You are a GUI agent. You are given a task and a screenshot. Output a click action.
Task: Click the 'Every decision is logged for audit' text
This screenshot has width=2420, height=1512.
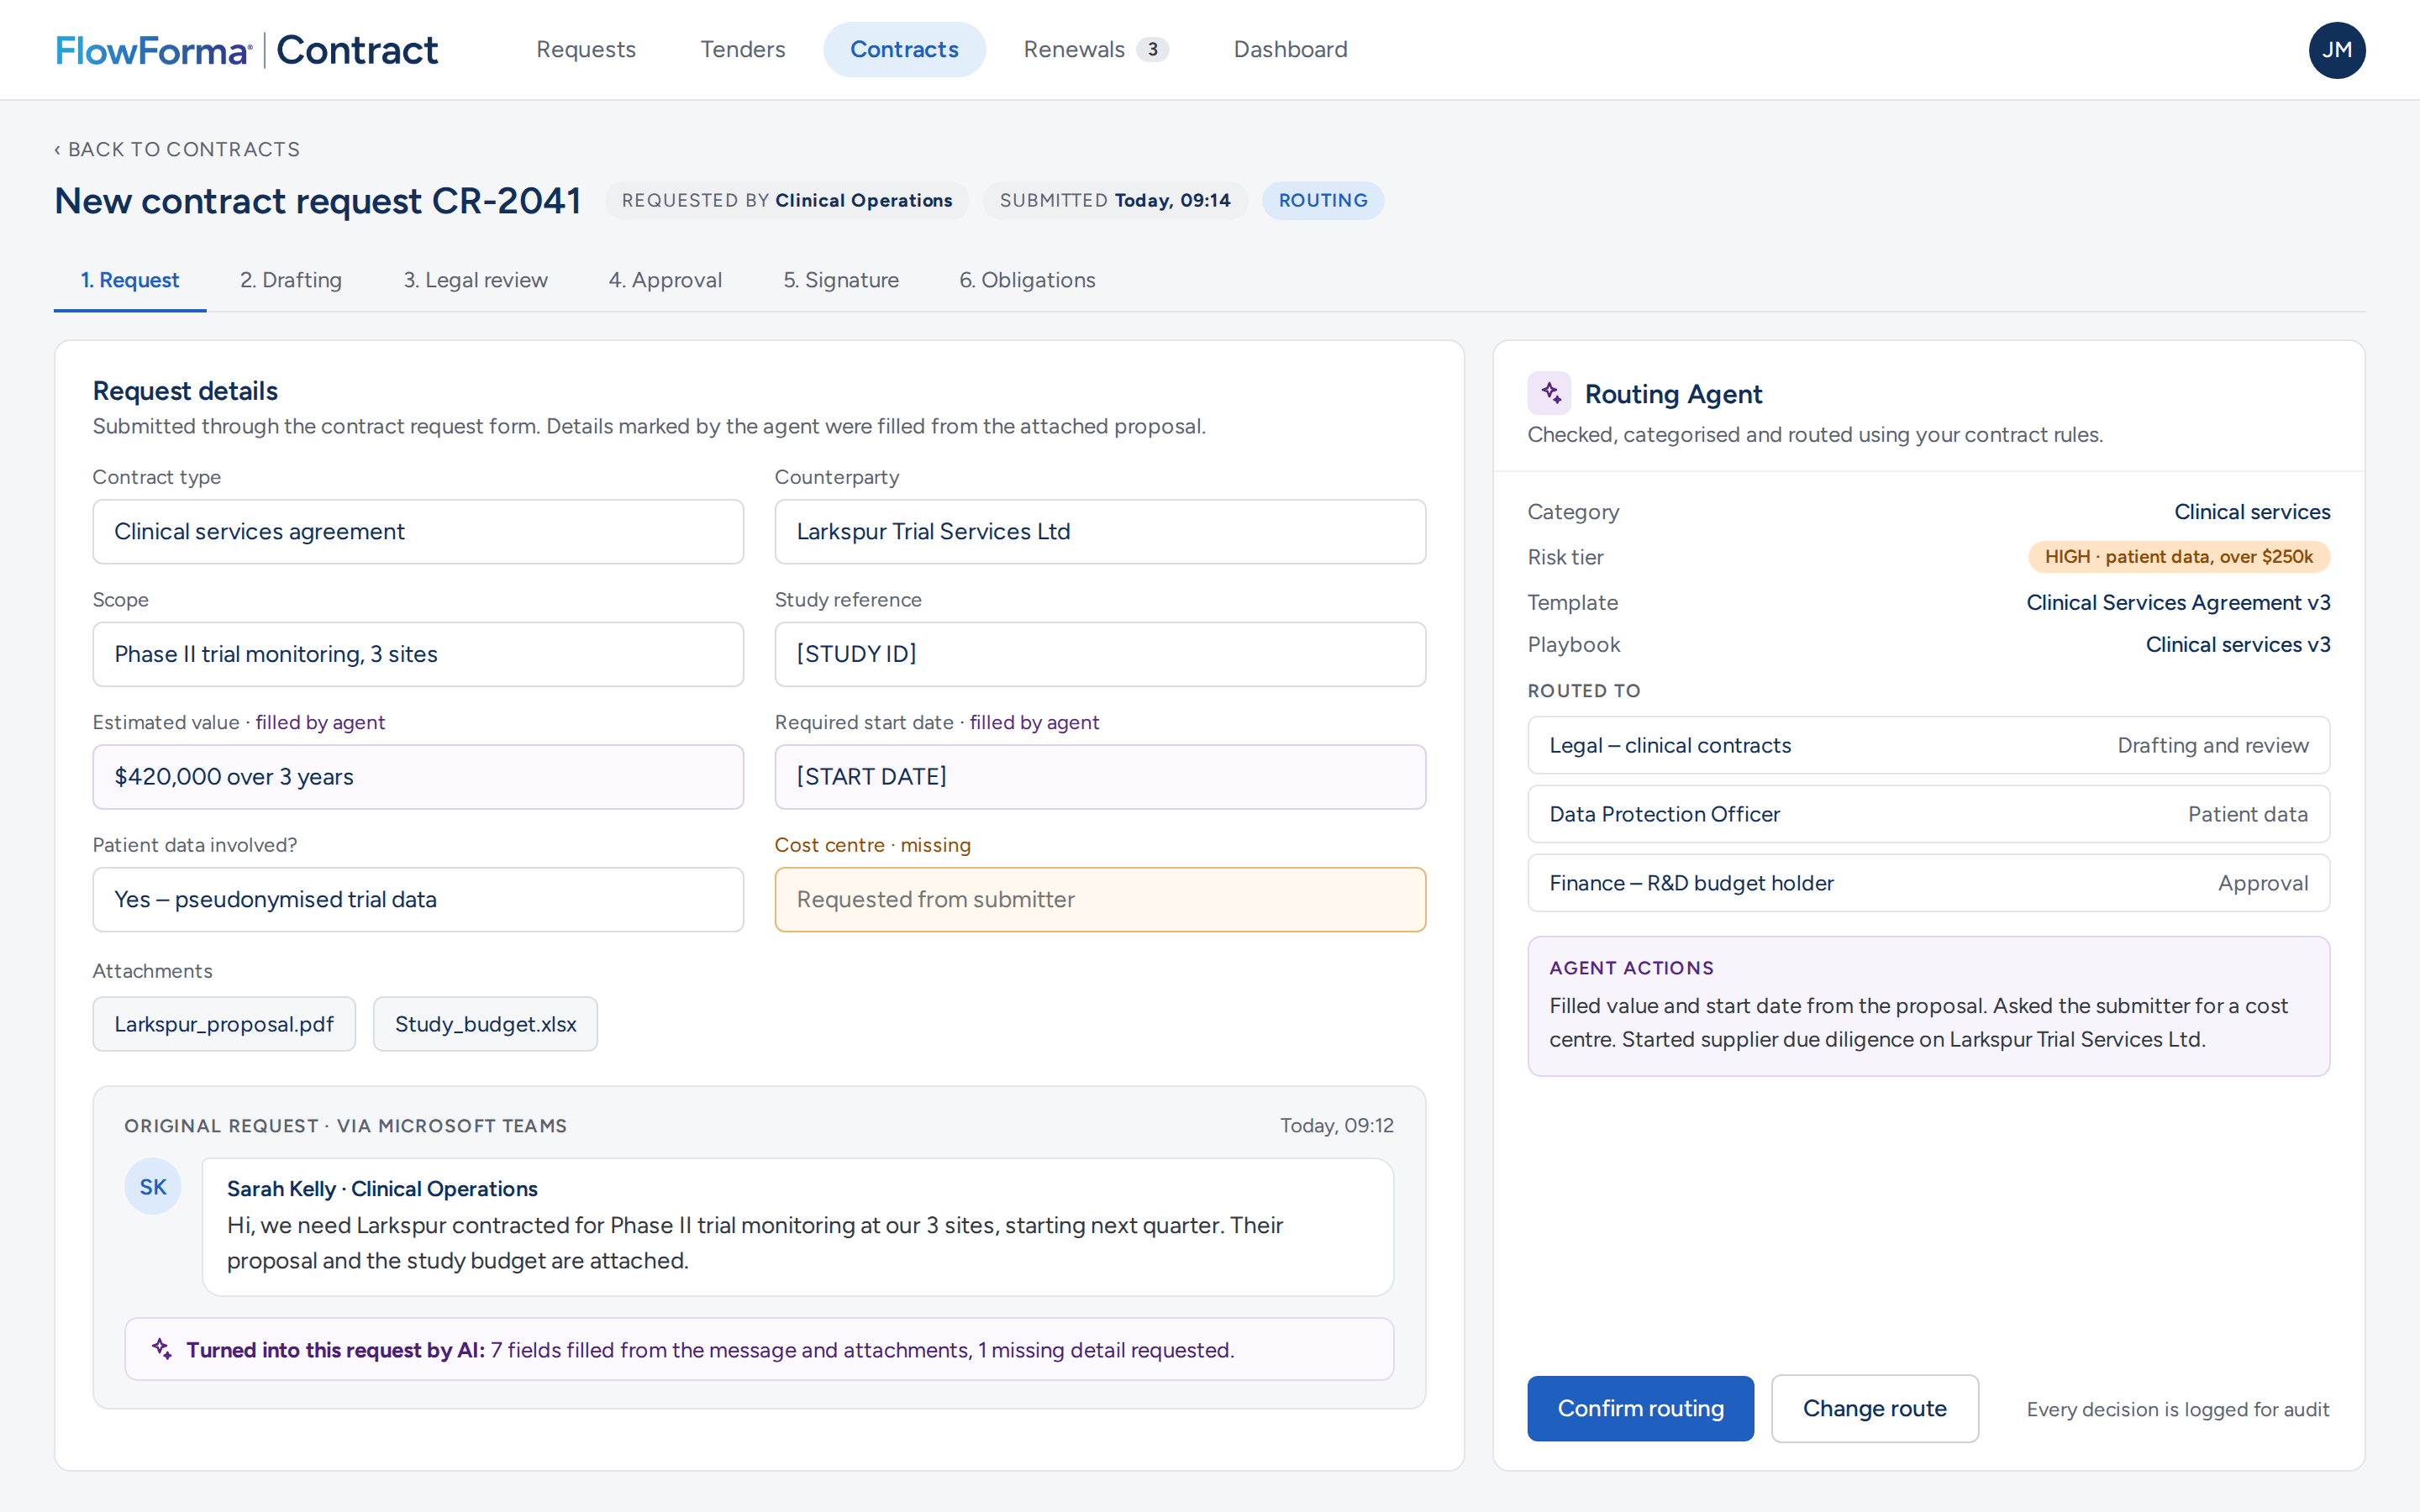pos(2178,1409)
